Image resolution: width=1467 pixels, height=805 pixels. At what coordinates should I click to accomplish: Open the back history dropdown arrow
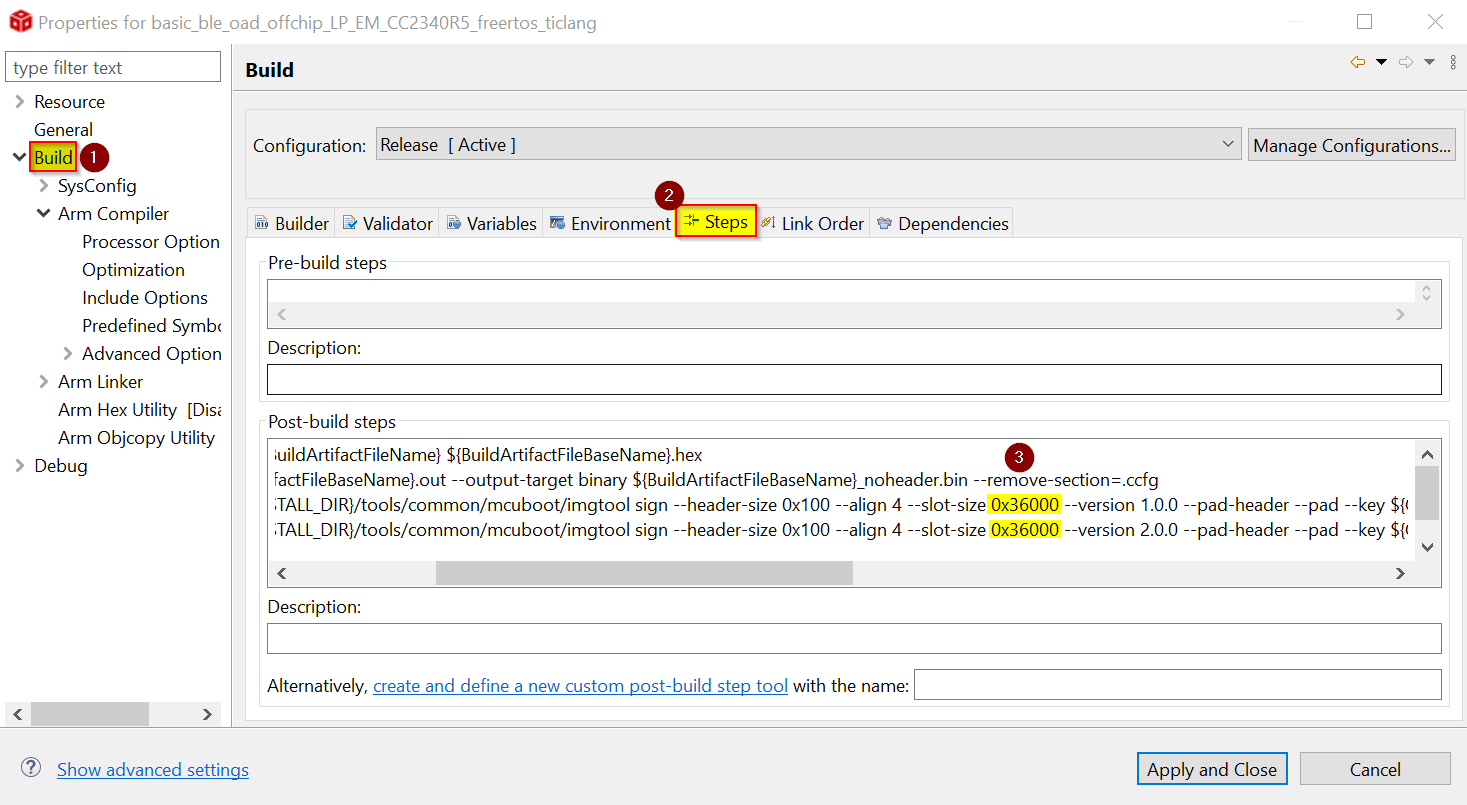1381,62
